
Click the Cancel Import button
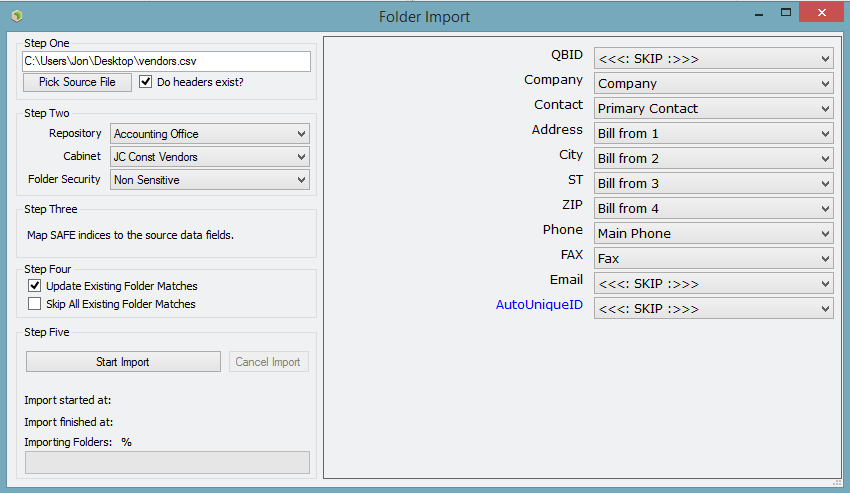coord(268,362)
